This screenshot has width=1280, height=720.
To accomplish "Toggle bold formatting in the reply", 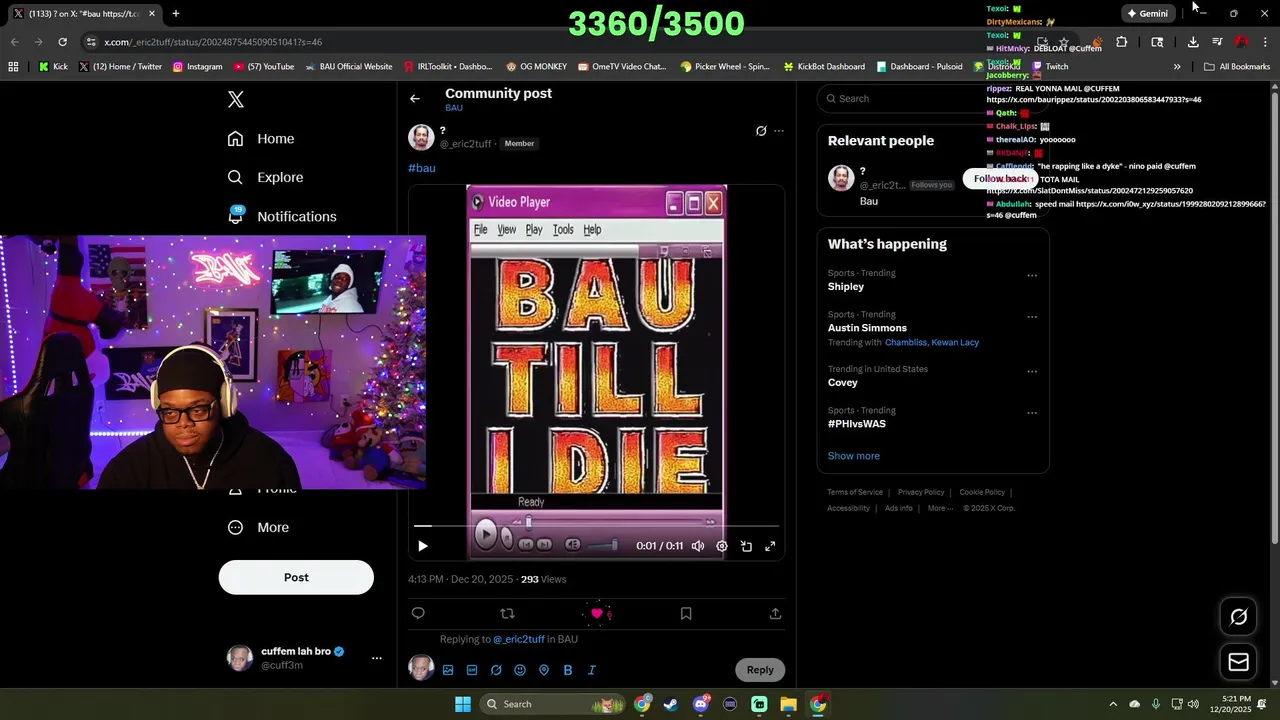I will pos(568,670).
